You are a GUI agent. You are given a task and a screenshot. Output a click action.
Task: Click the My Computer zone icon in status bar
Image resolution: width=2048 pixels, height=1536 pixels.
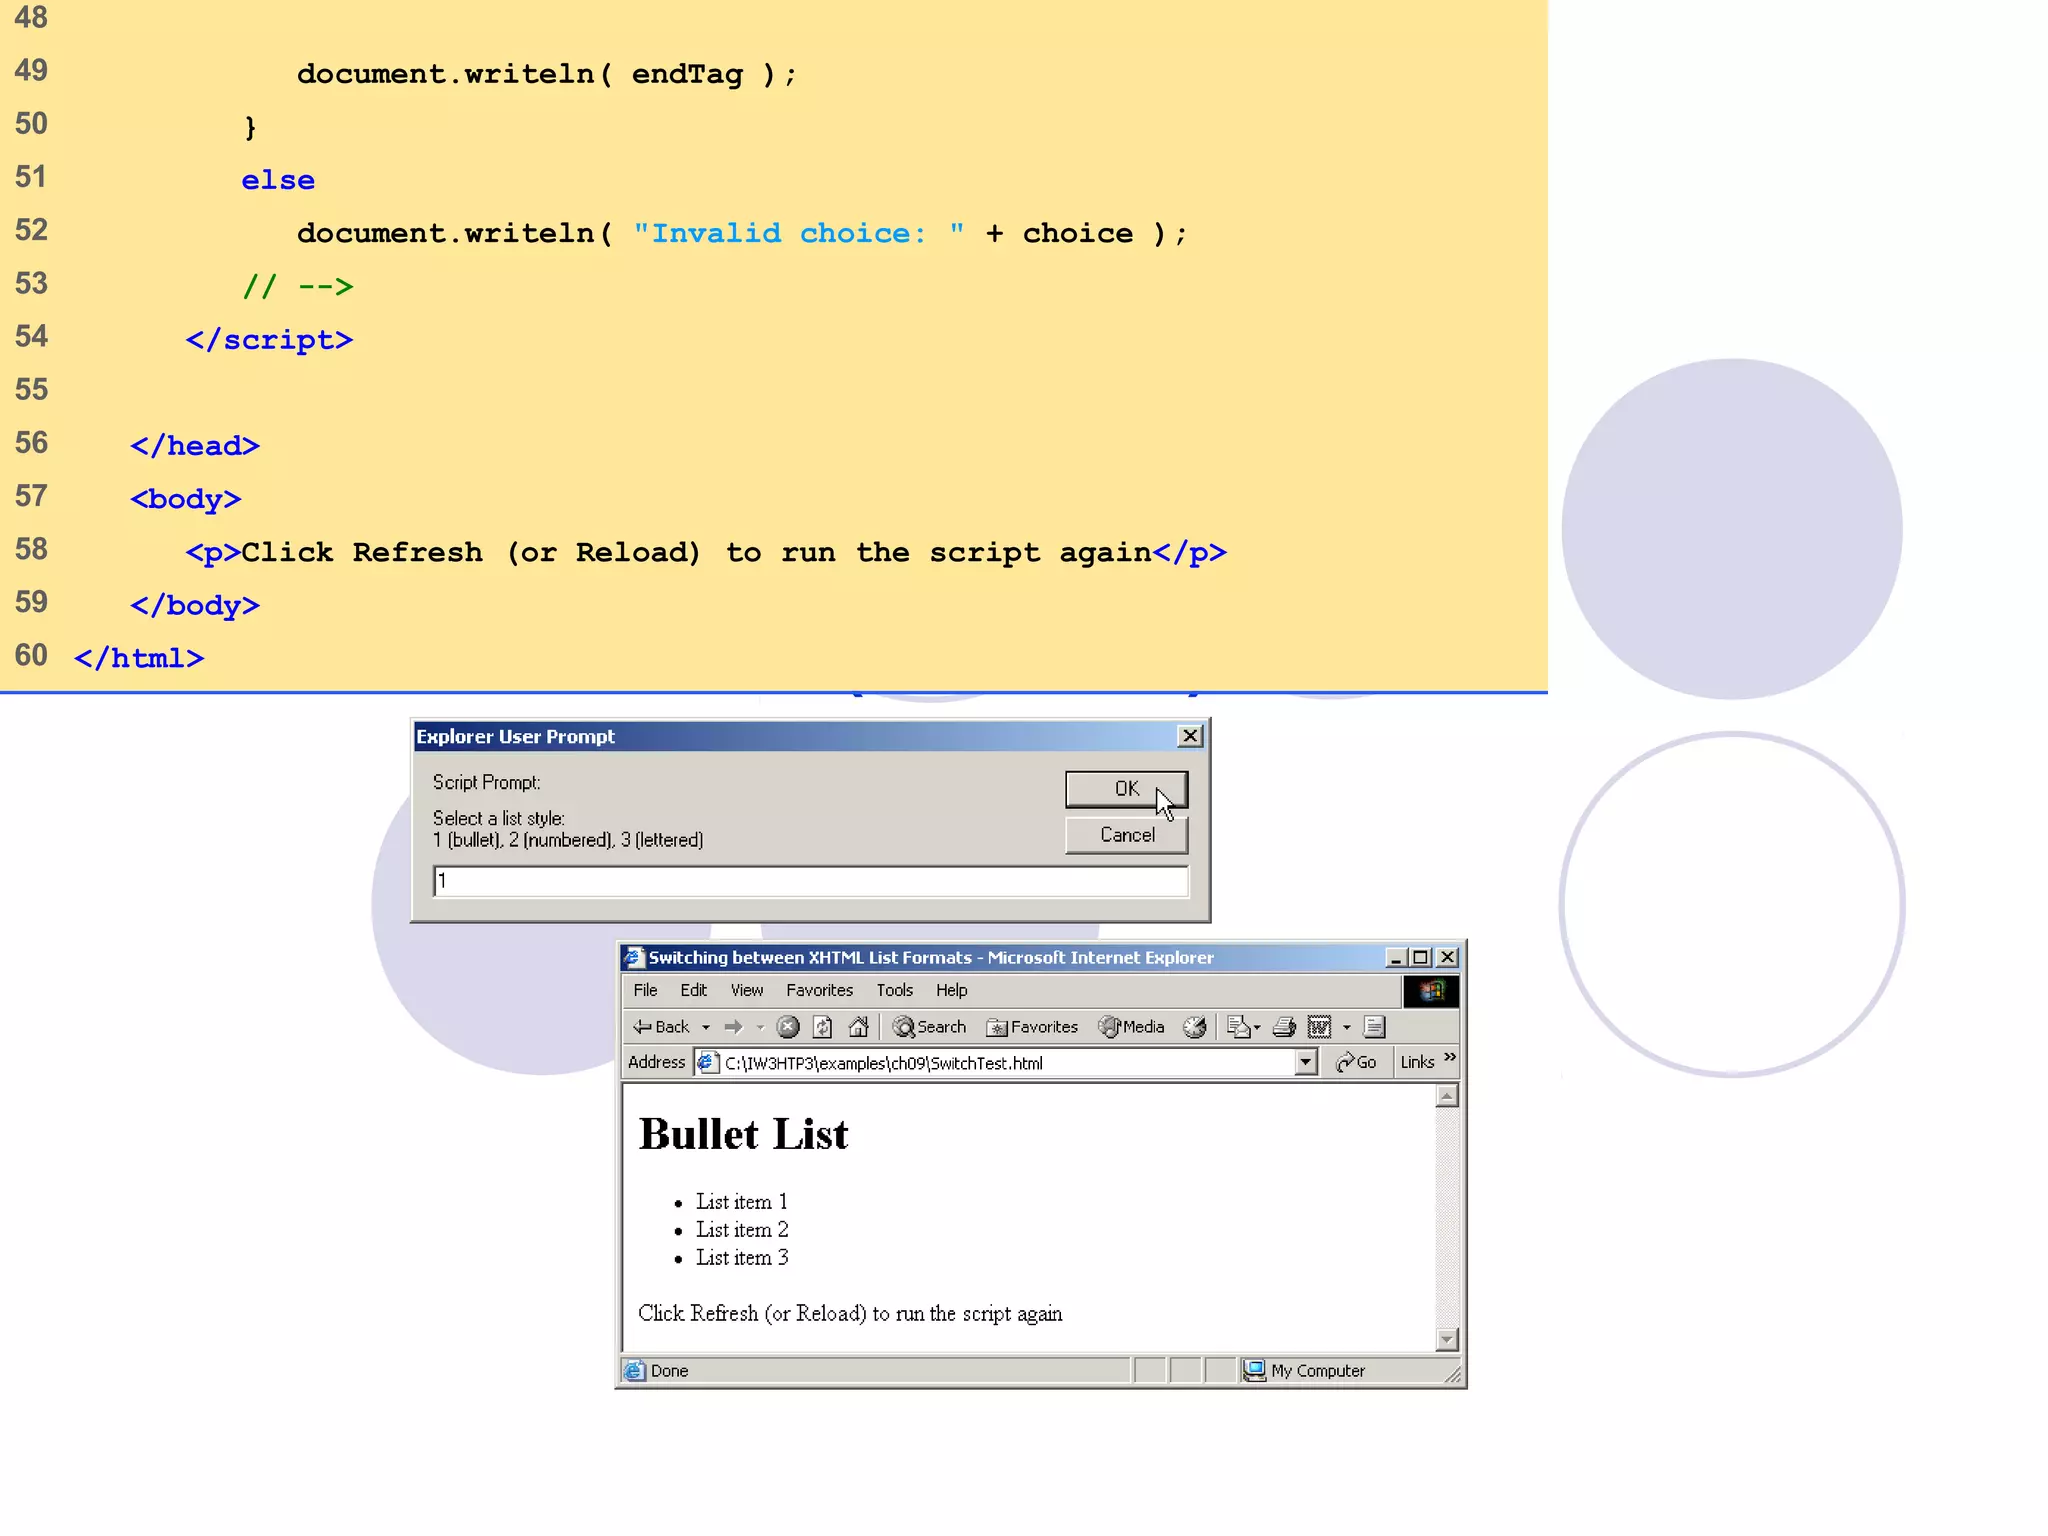point(1255,1371)
